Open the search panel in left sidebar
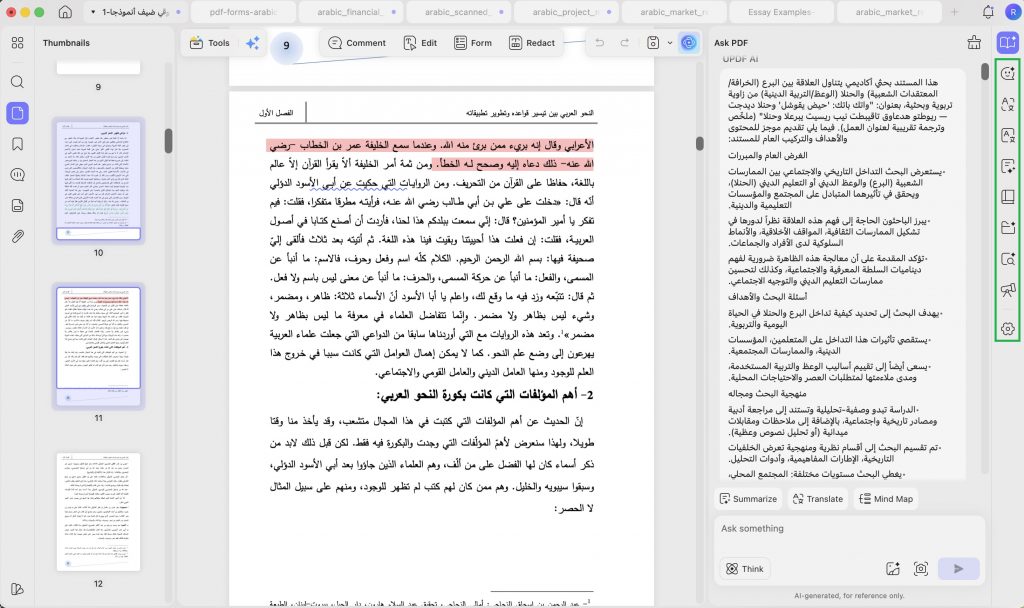 click(x=18, y=82)
